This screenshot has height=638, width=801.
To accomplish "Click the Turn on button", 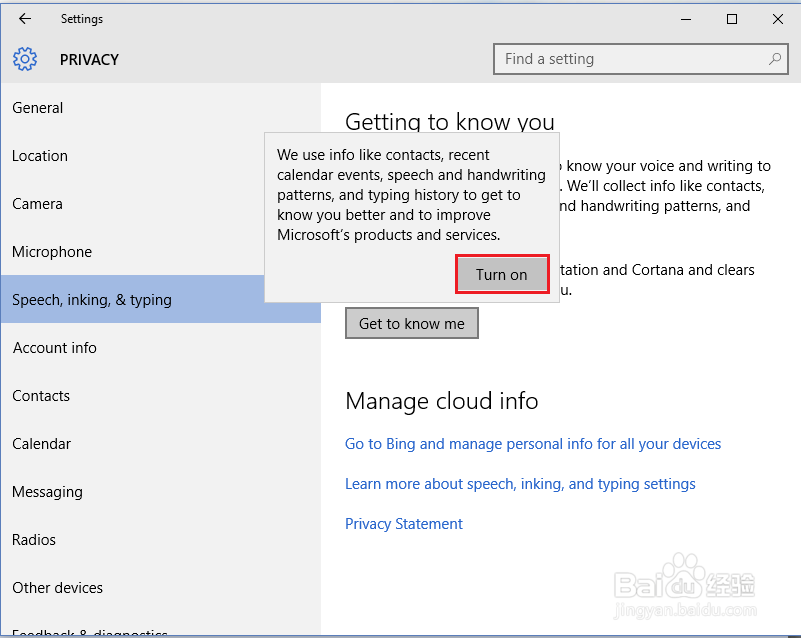I will pos(502,274).
